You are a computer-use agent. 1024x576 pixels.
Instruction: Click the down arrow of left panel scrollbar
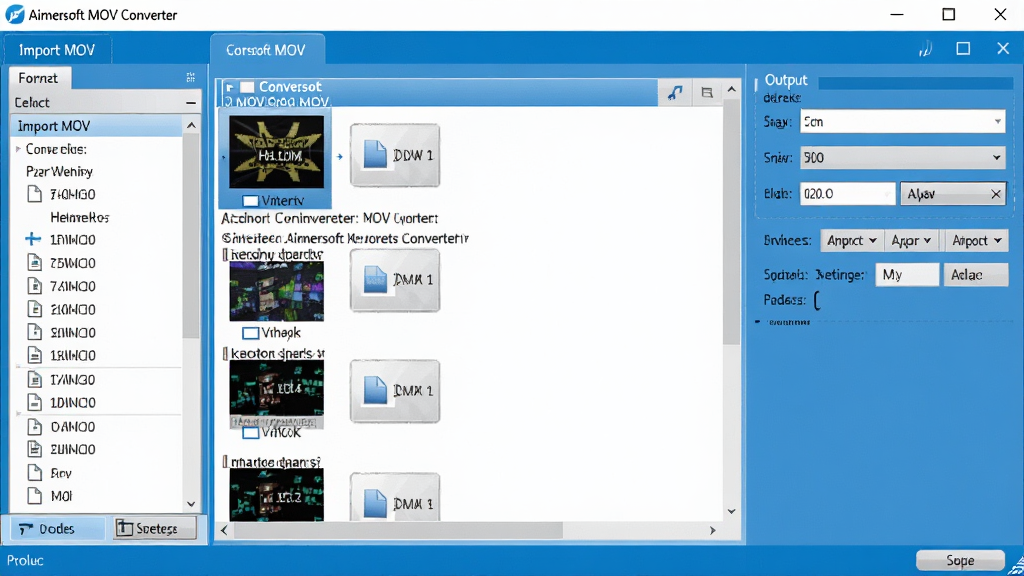tap(191, 504)
